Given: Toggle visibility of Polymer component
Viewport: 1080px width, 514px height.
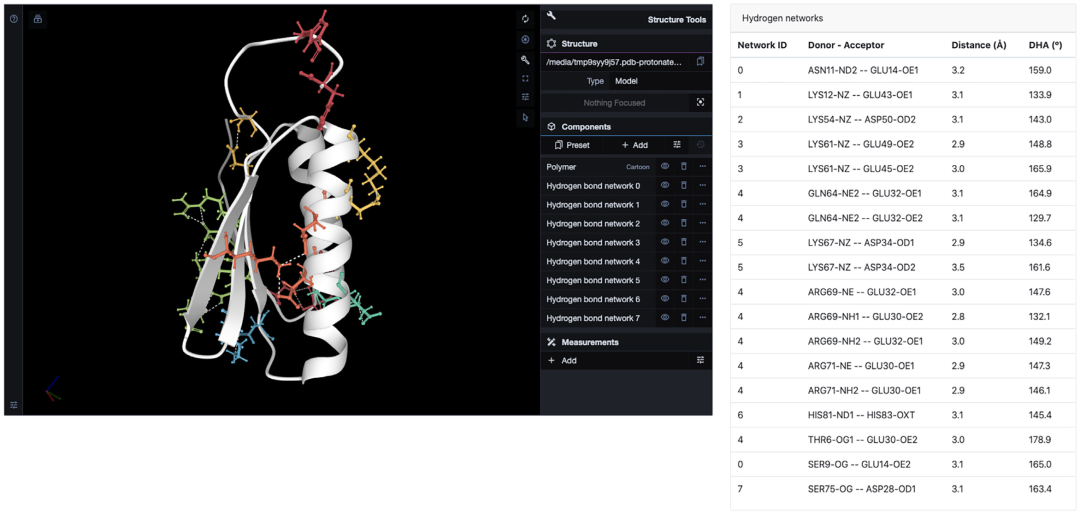Looking at the screenshot, I should tap(665, 166).
